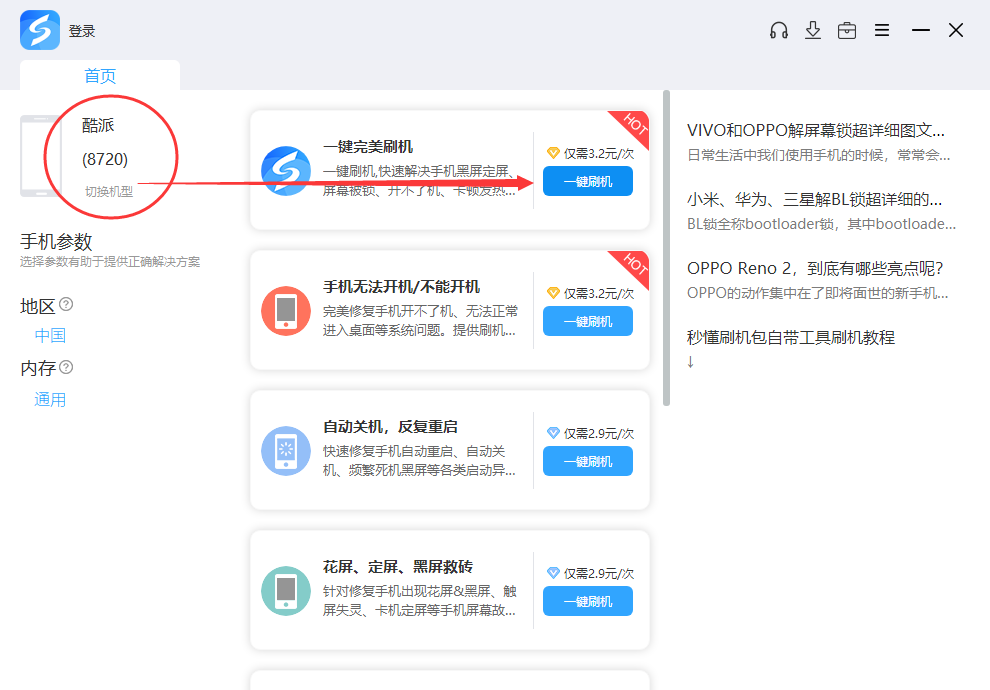The height and width of the screenshot is (690, 990).
Task: Click the app logo in the top left
Action: tap(40, 30)
